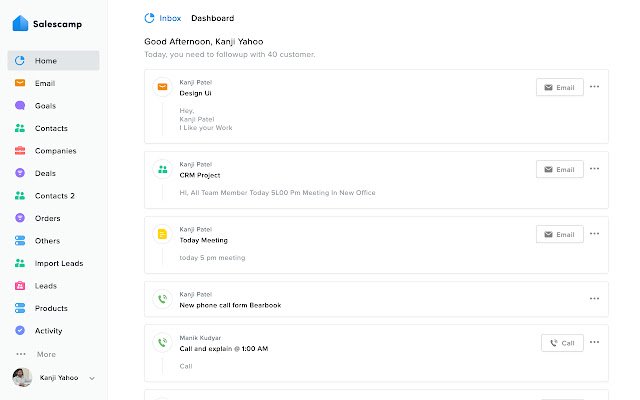Open the Activity checkmark icon

(x=20, y=330)
